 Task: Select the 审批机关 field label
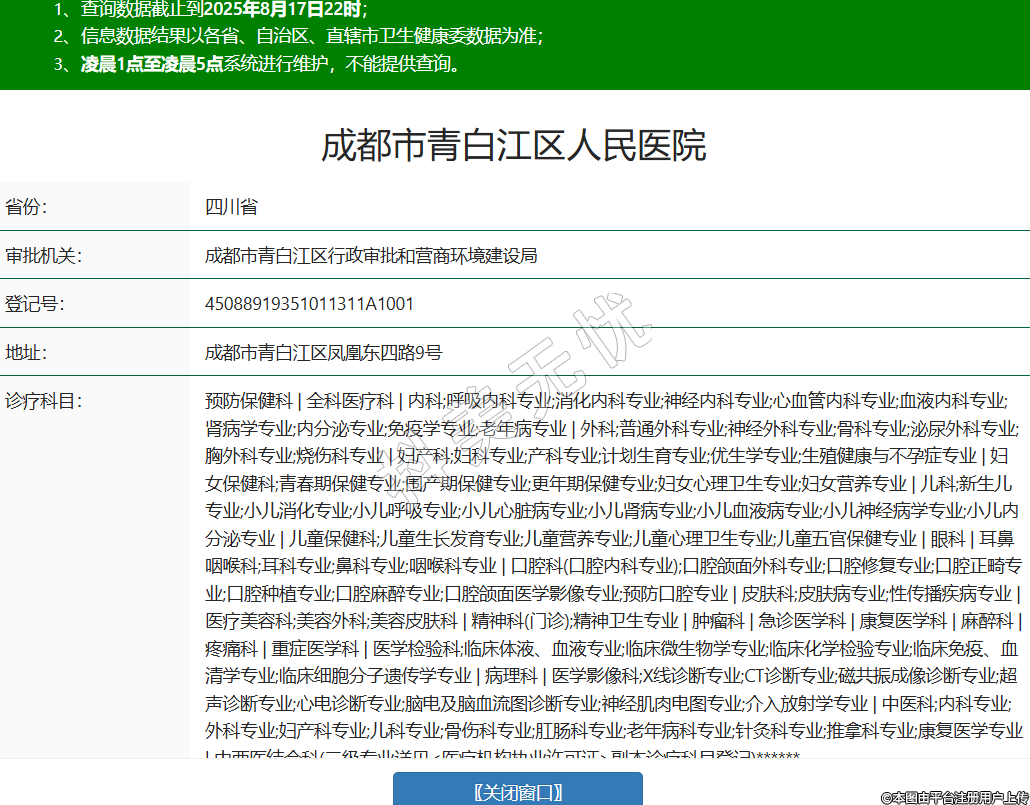pyautogui.click(x=43, y=255)
